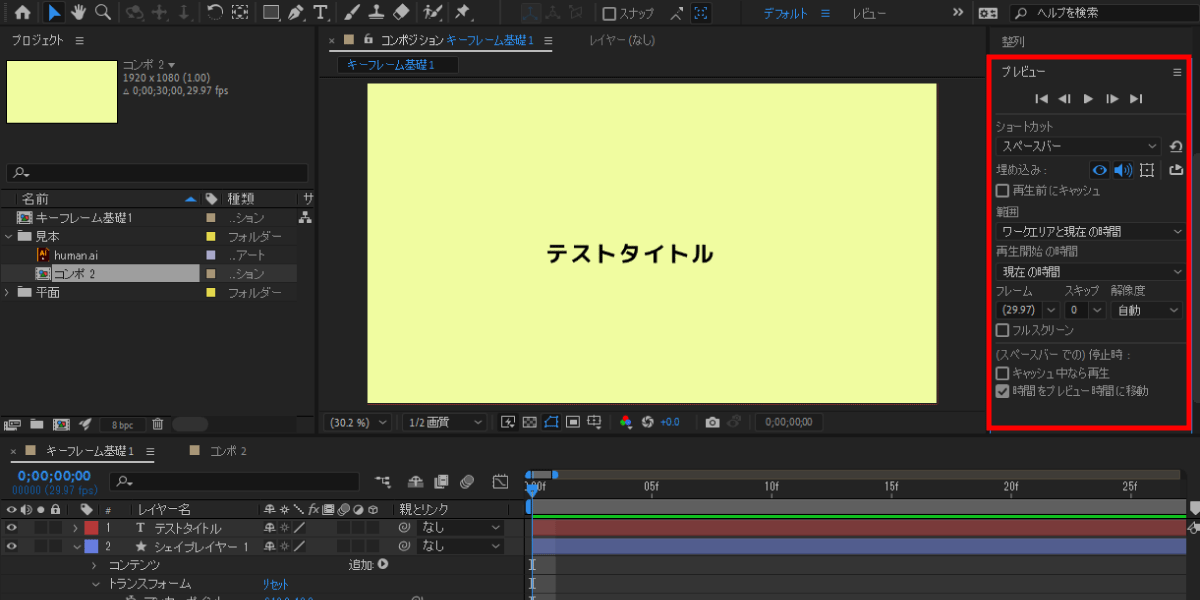
Task: Open the 1/2 画質 resolution dropdown
Action: (x=445, y=422)
